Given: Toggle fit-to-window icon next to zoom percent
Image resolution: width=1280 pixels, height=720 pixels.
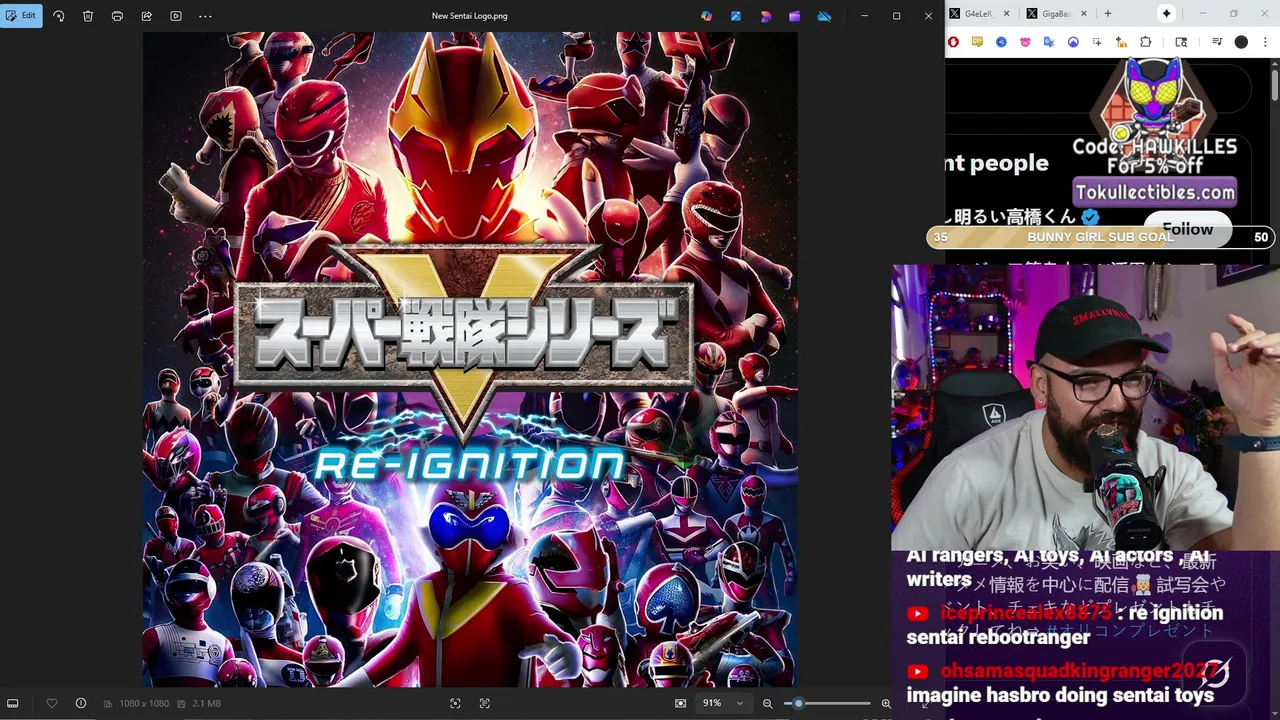Looking at the screenshot, I should tap(680, 703).
